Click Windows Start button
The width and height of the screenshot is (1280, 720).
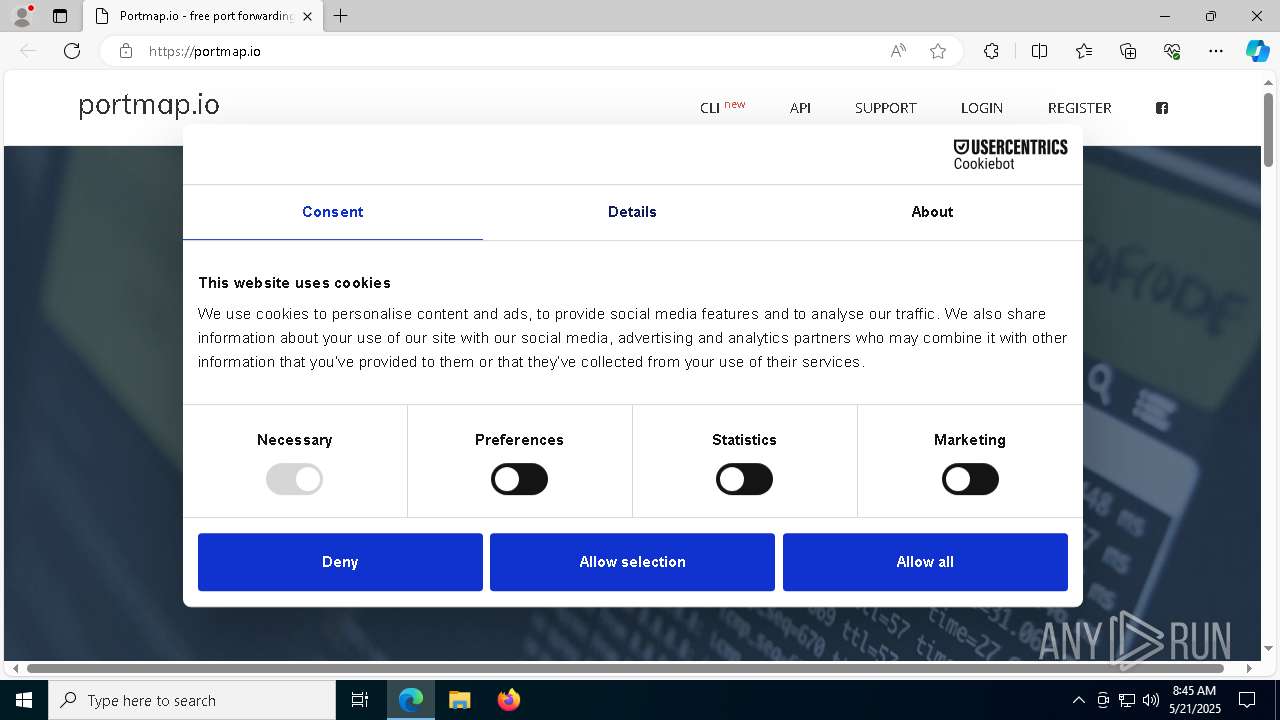[x=24, y=700]
